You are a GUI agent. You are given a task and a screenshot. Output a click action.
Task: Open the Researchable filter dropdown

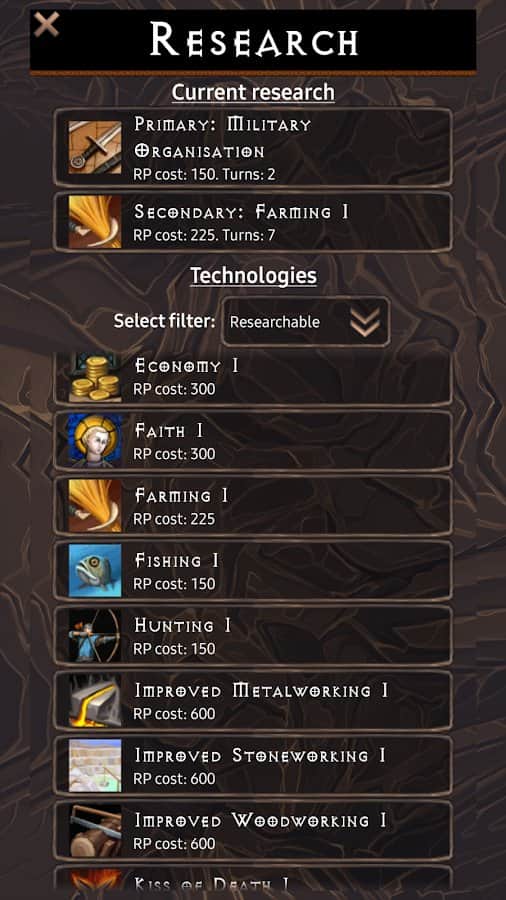pyautogui.click(x=306, y=322)
